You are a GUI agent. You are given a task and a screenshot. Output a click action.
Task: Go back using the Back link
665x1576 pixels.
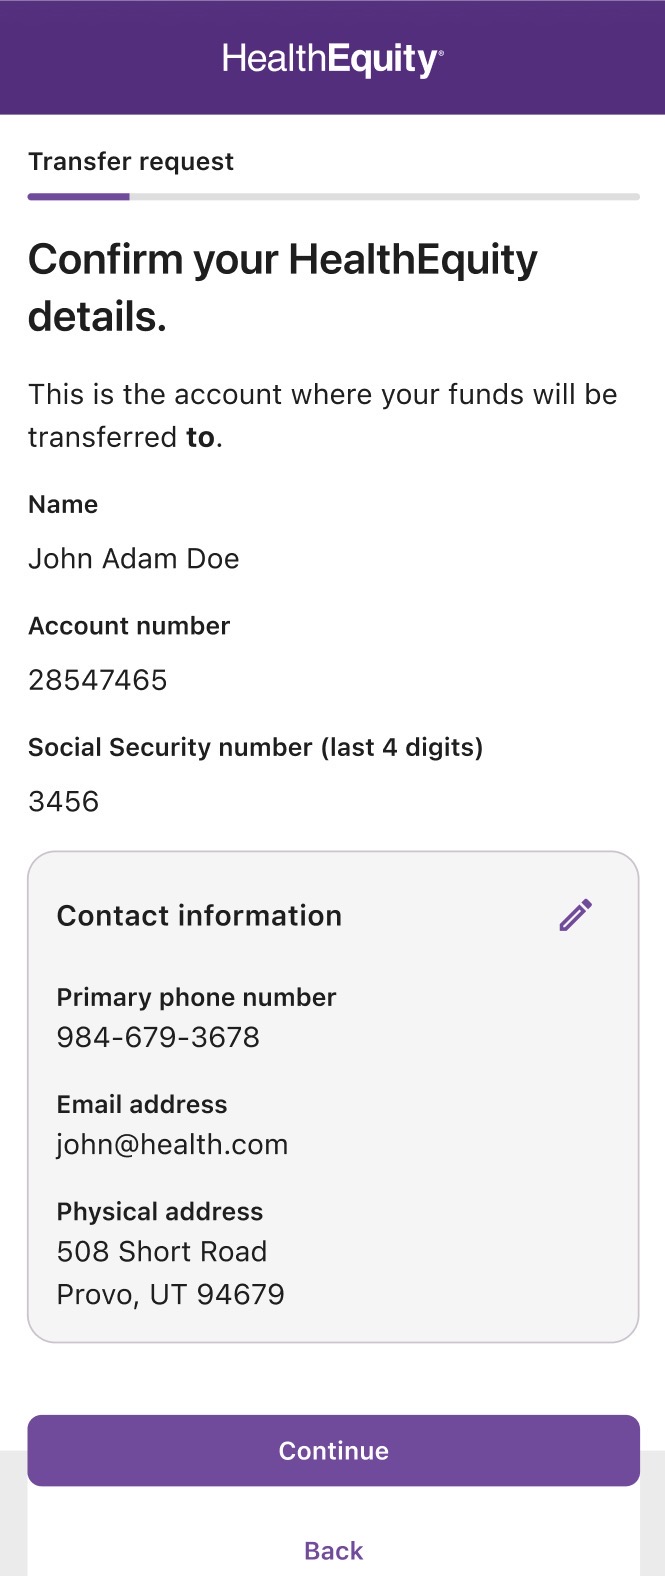pos(333,1550)
